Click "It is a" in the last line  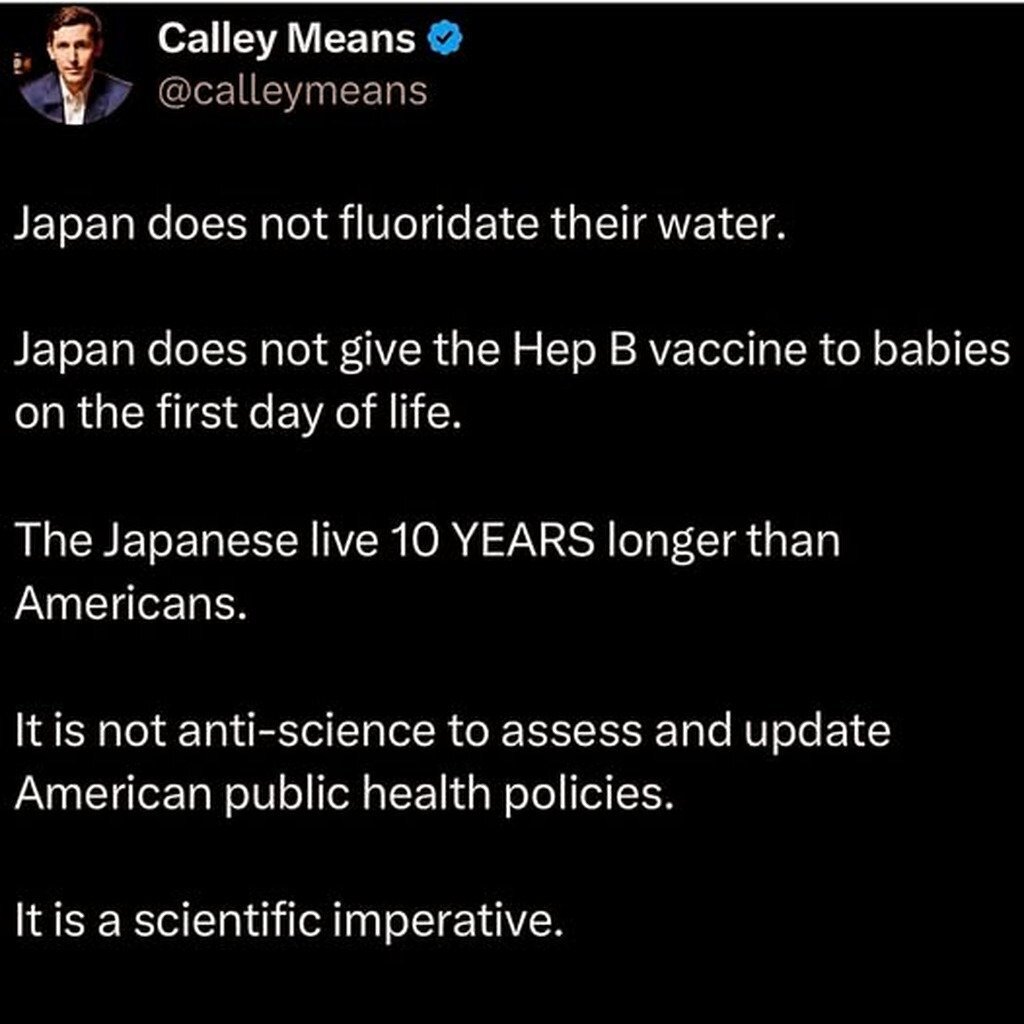68,917
